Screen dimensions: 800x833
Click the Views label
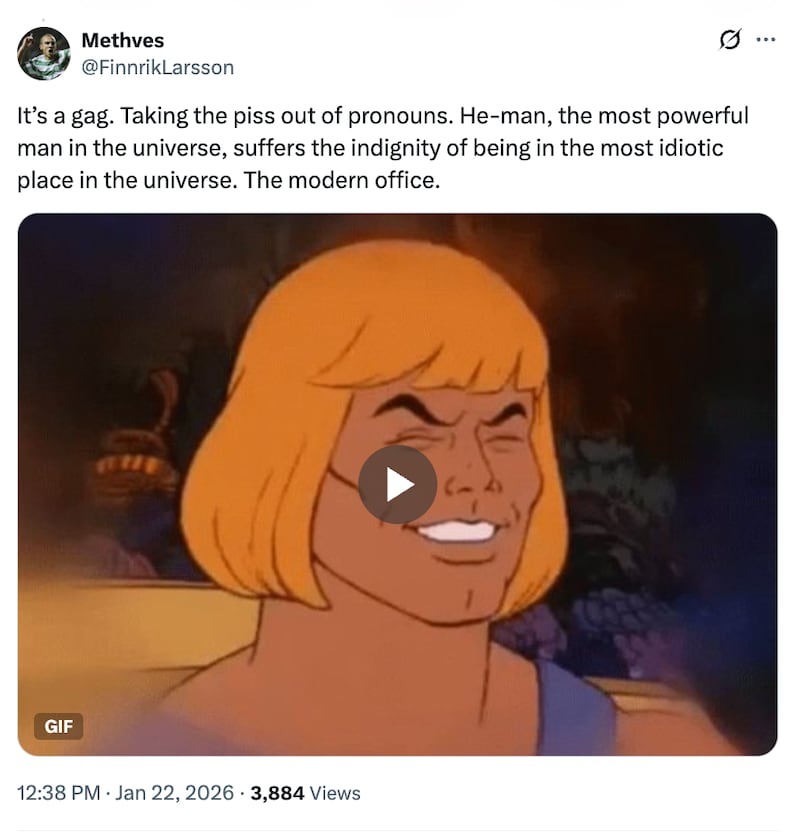point(335,793)
